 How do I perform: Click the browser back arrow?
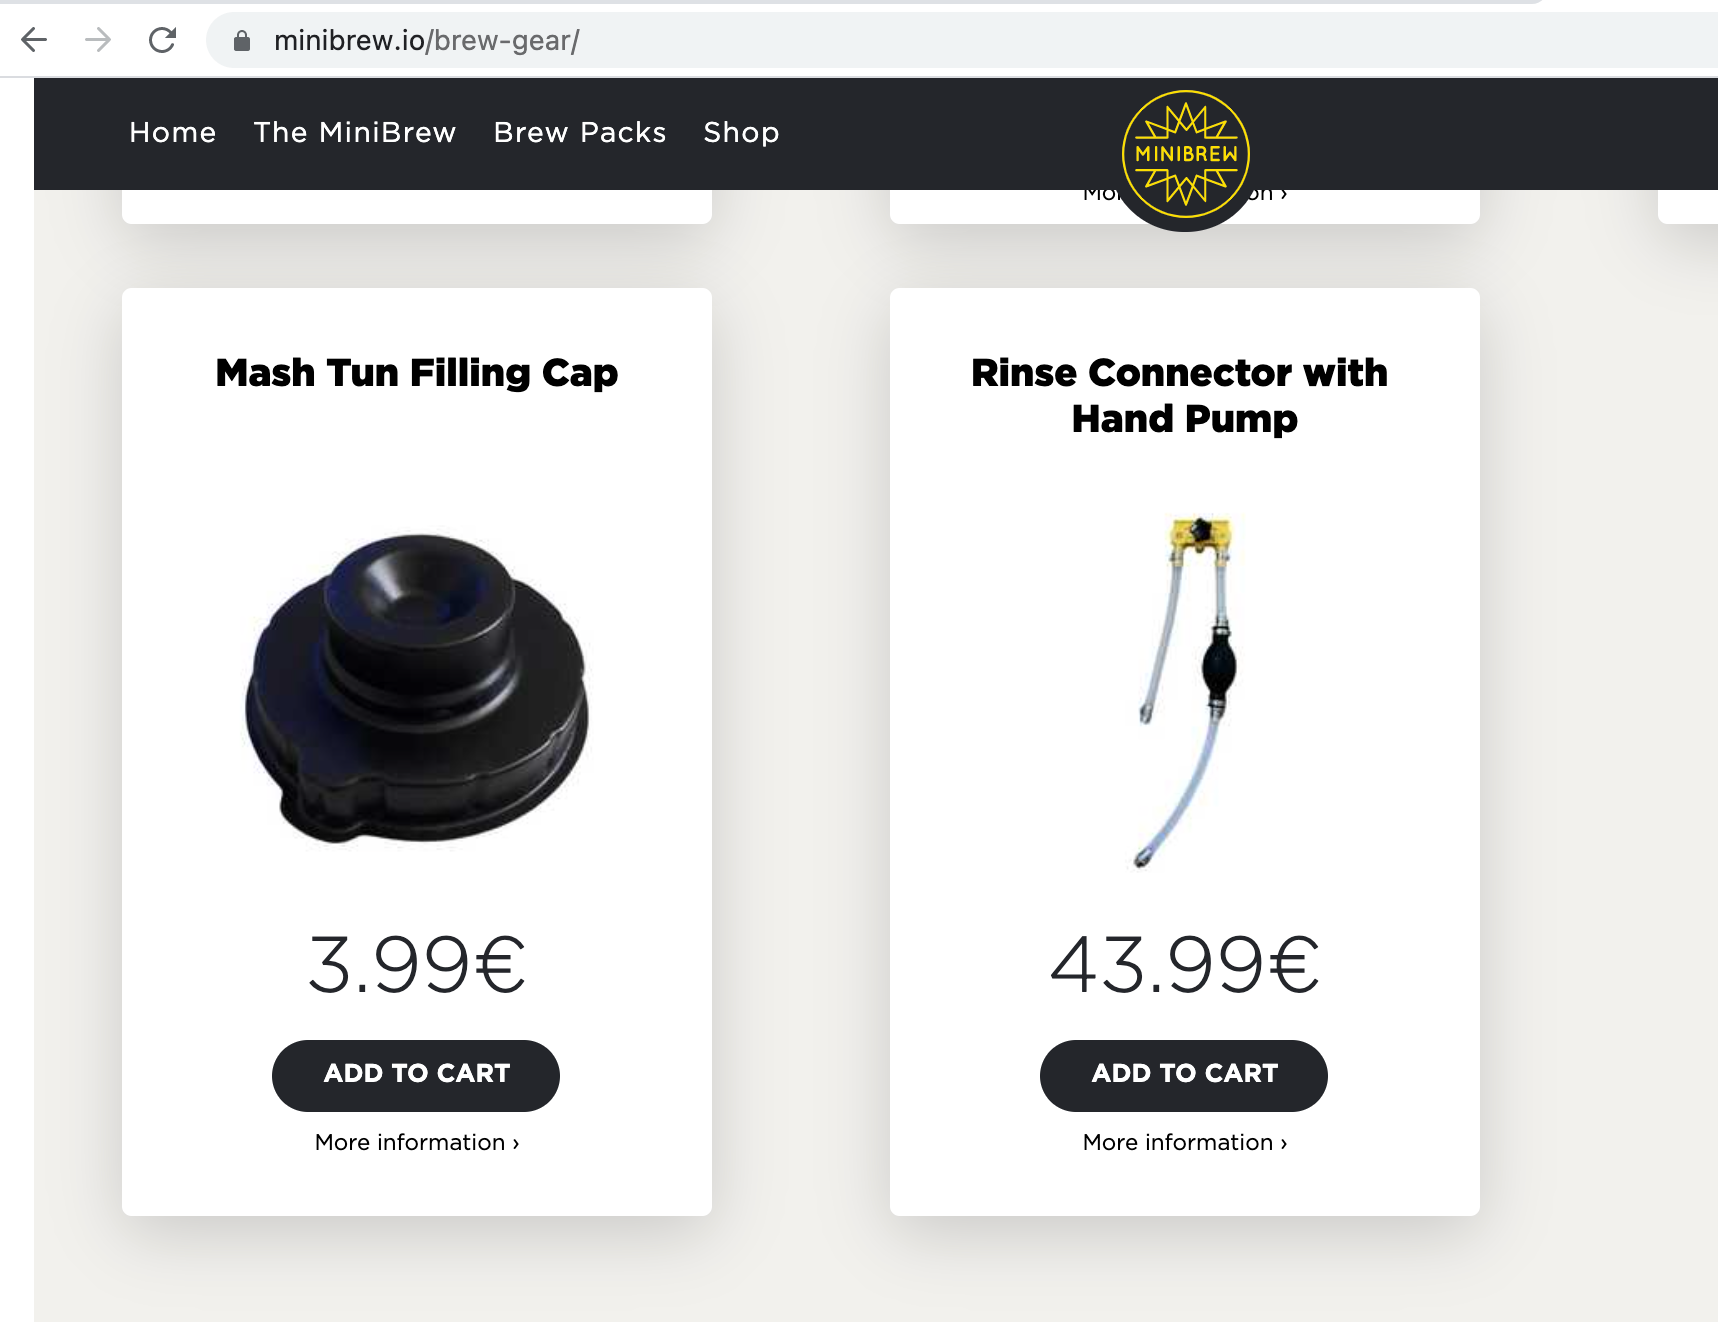[x=34, y=40]
